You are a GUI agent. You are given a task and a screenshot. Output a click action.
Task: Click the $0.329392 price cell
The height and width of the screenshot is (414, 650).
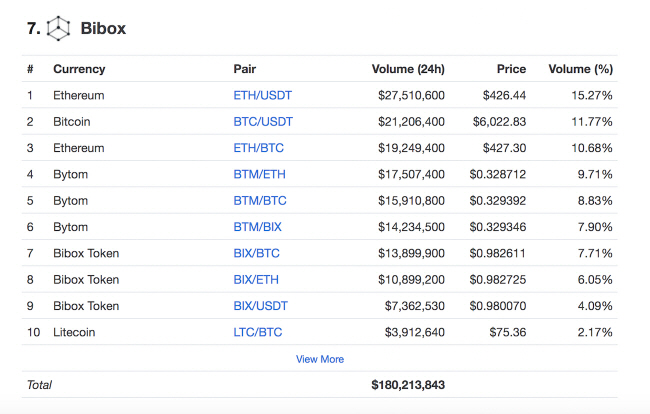click(x=497, y=201)
